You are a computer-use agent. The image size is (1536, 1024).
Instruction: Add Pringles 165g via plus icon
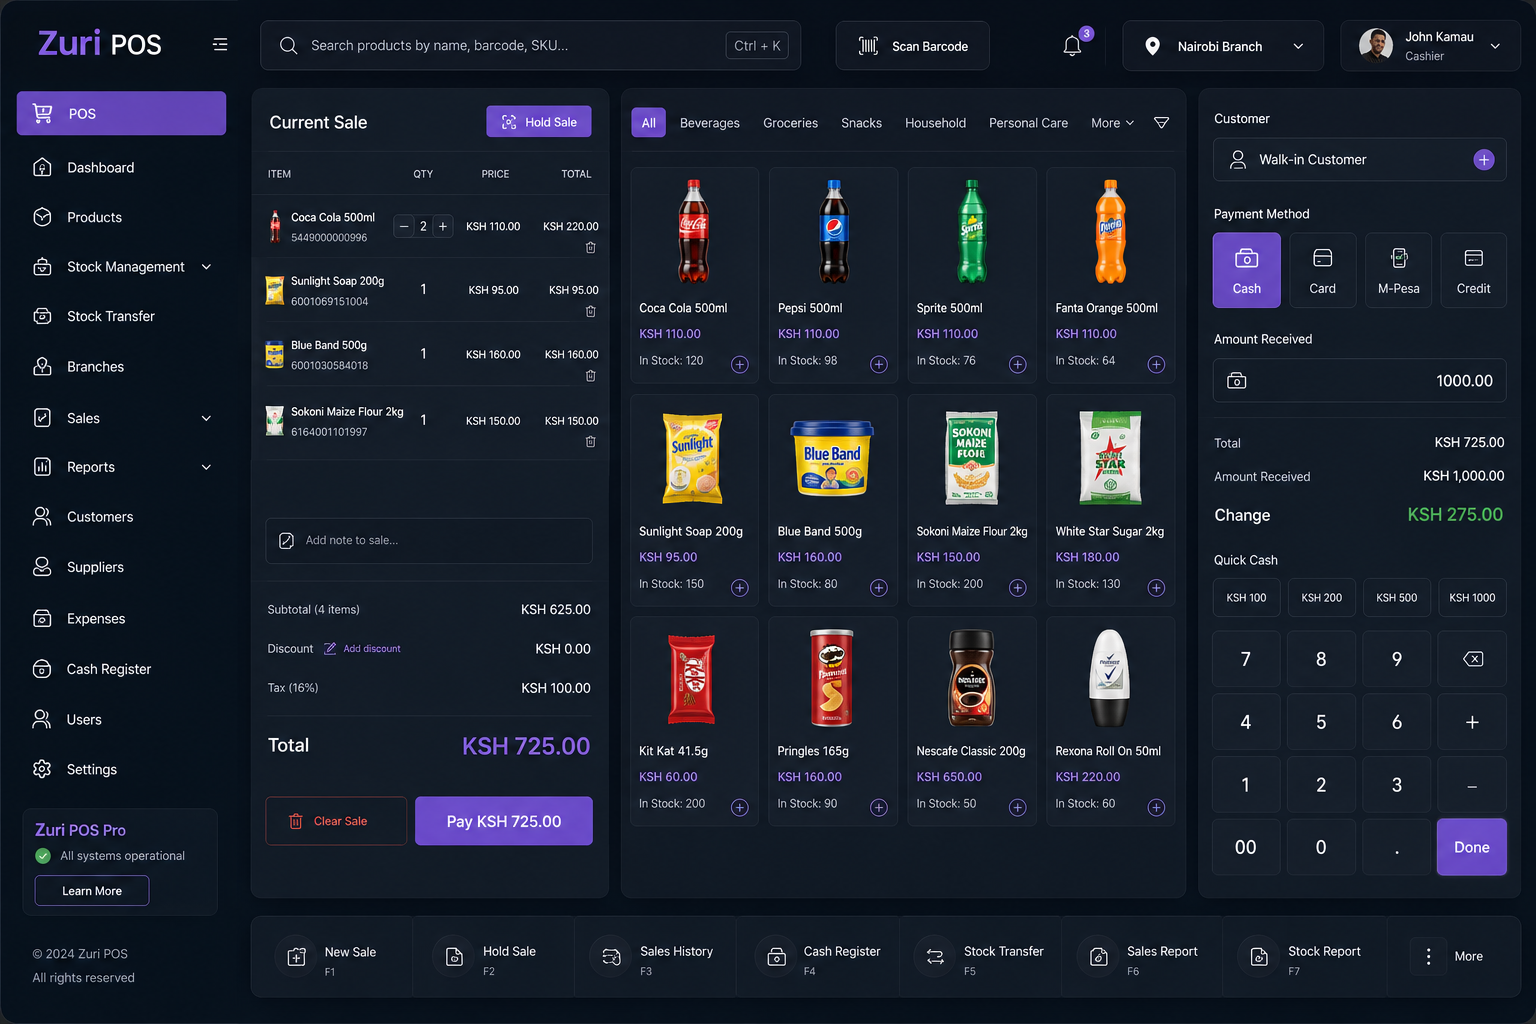click(x=879, y=807)
